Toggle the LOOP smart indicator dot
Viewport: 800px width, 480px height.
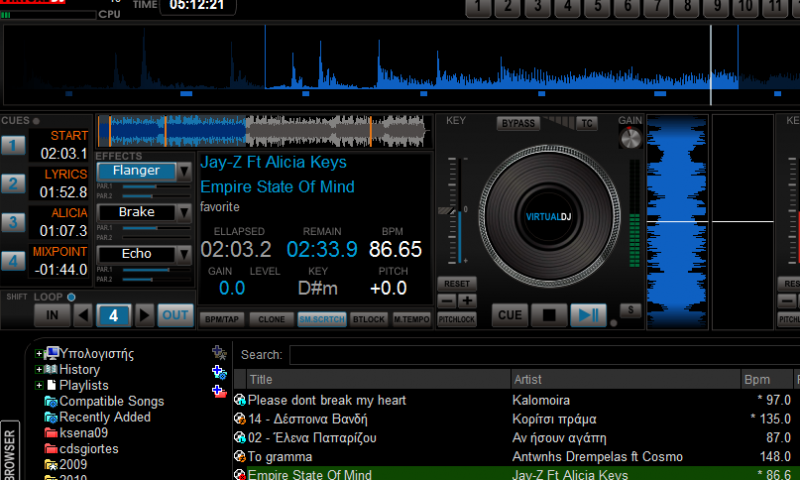point(71,297)
